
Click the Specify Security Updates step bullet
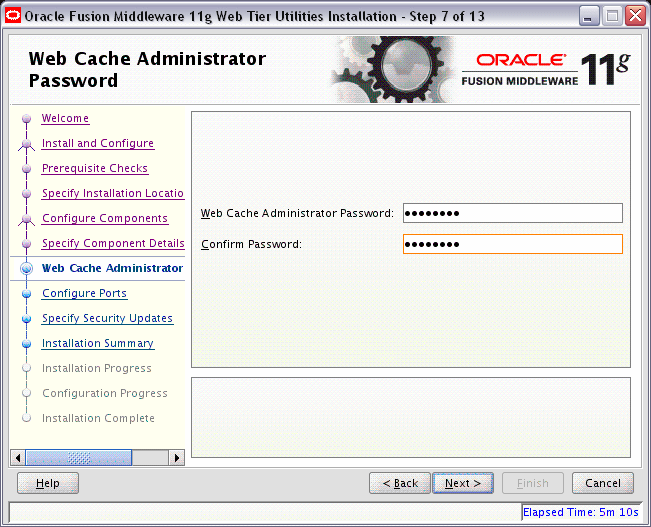pyautogui.click(x=27, y=319)
